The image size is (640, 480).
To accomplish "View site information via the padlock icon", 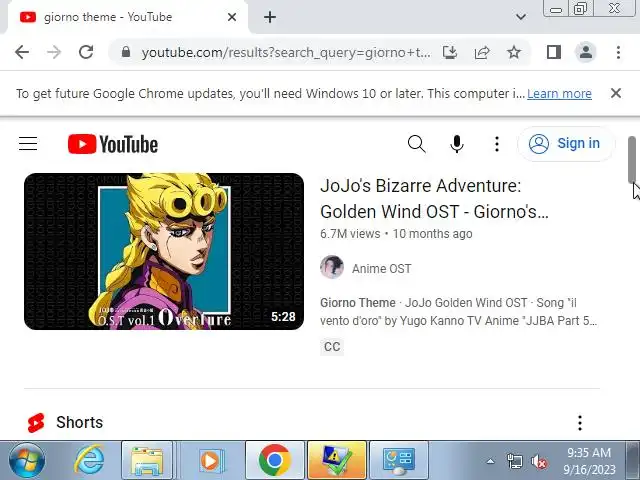I will pos(126,52).
